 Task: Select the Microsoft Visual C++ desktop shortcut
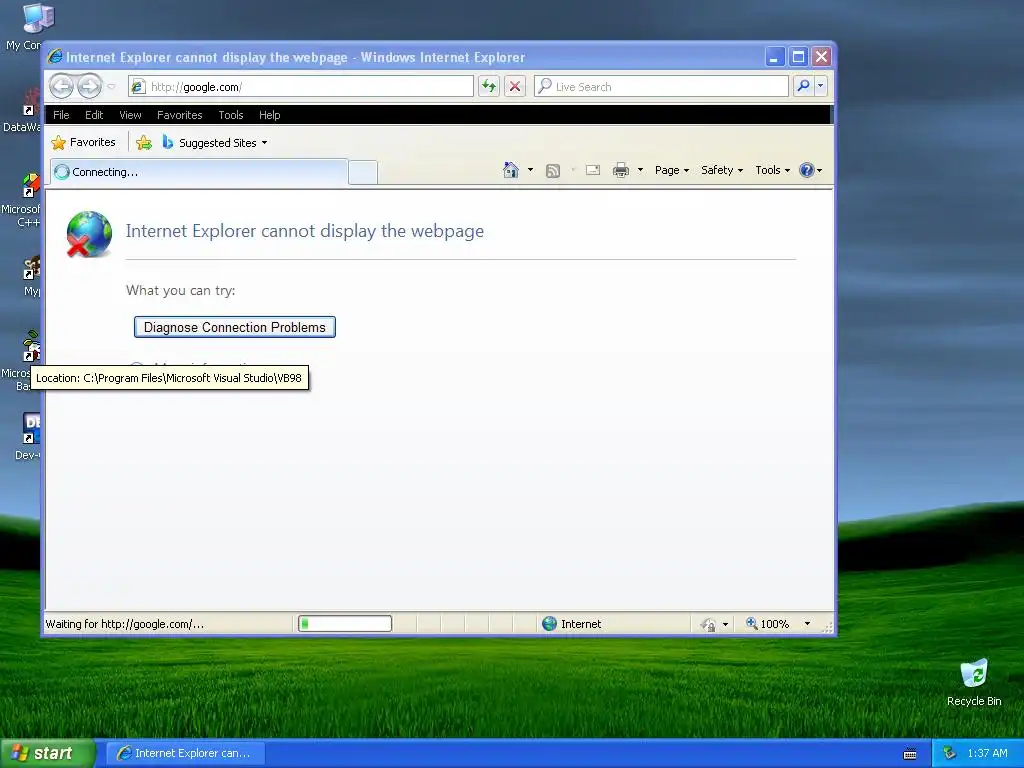(22, 200)
